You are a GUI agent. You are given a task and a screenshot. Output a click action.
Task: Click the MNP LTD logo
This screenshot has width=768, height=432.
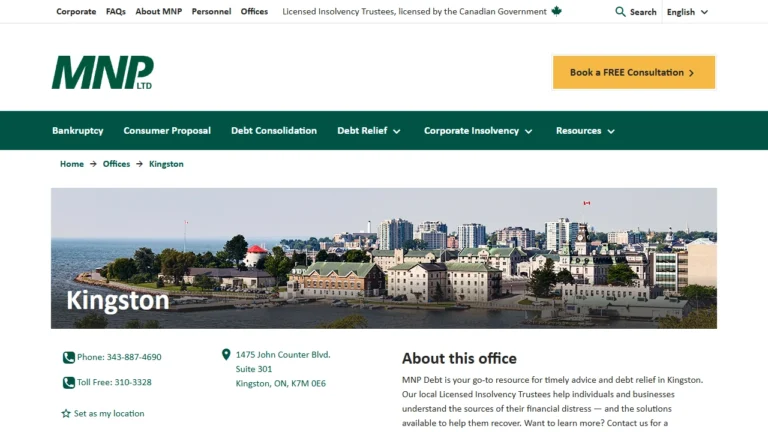click(x=102, y=72)
